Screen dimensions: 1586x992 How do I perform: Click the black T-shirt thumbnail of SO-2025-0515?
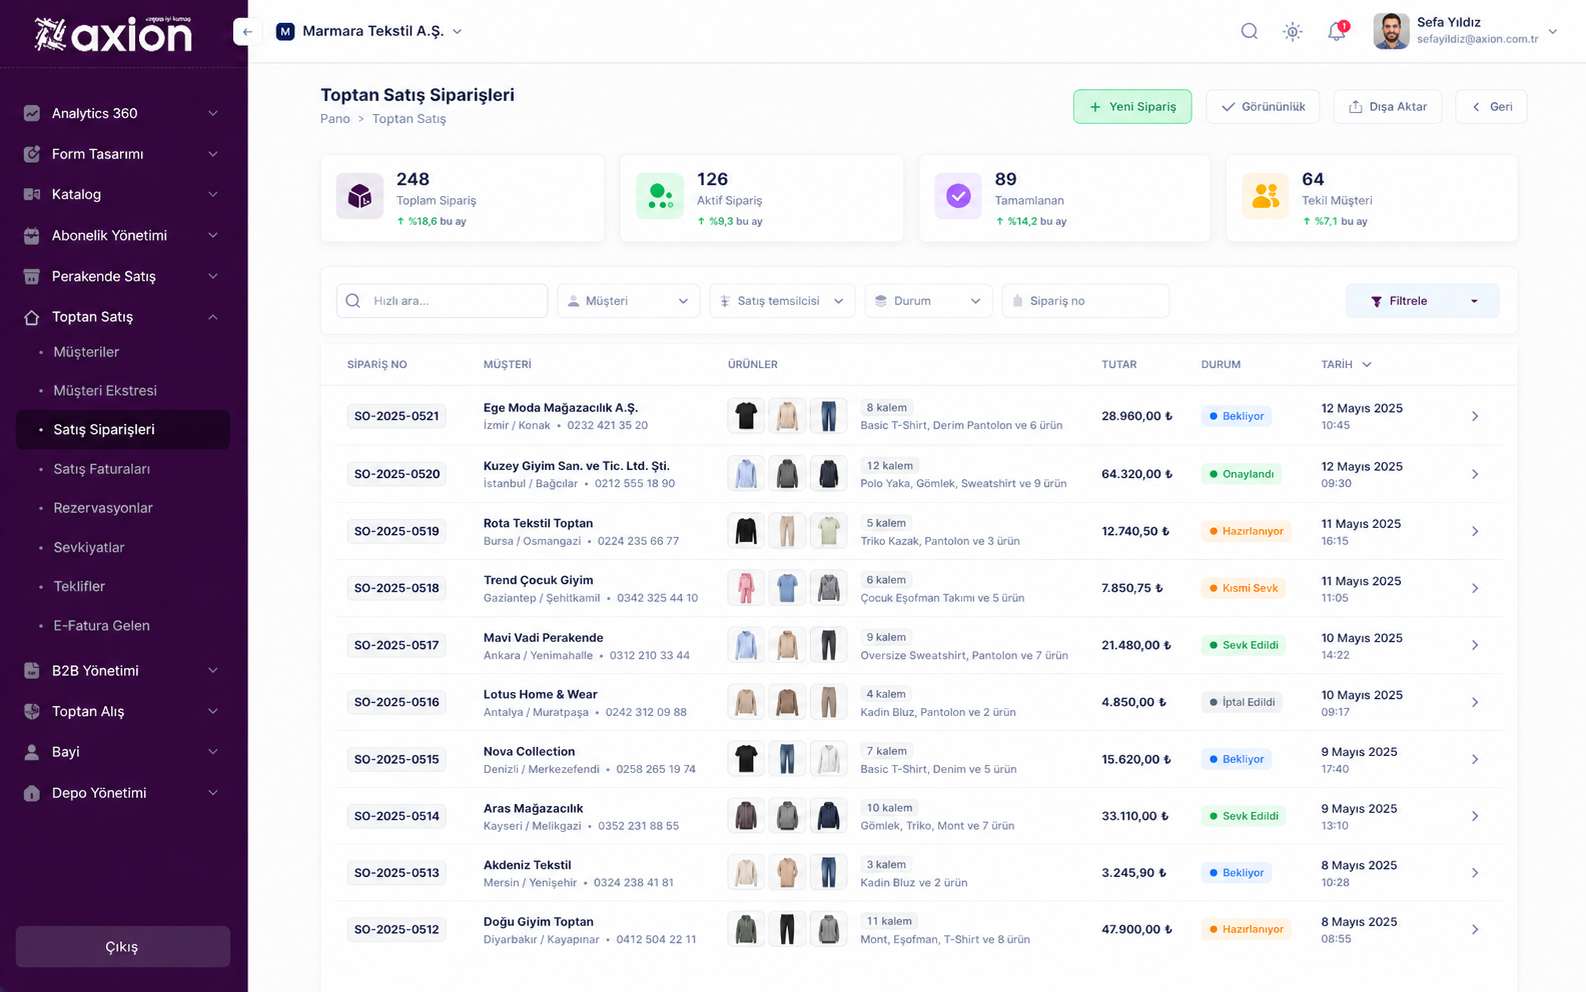[x=746, y=759]
